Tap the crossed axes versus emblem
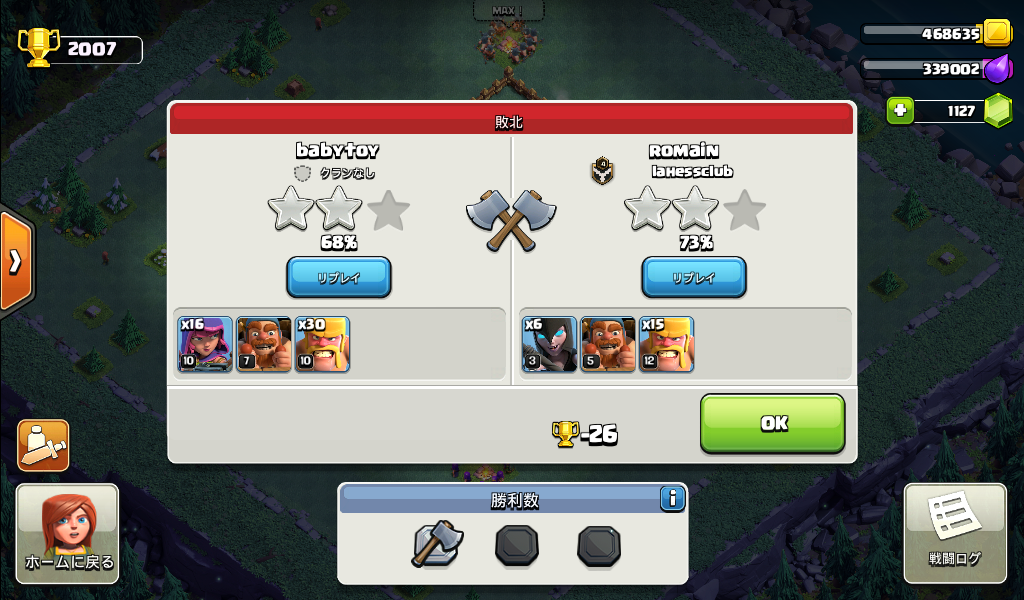1024x600 pixels. [x=511, y=220]
